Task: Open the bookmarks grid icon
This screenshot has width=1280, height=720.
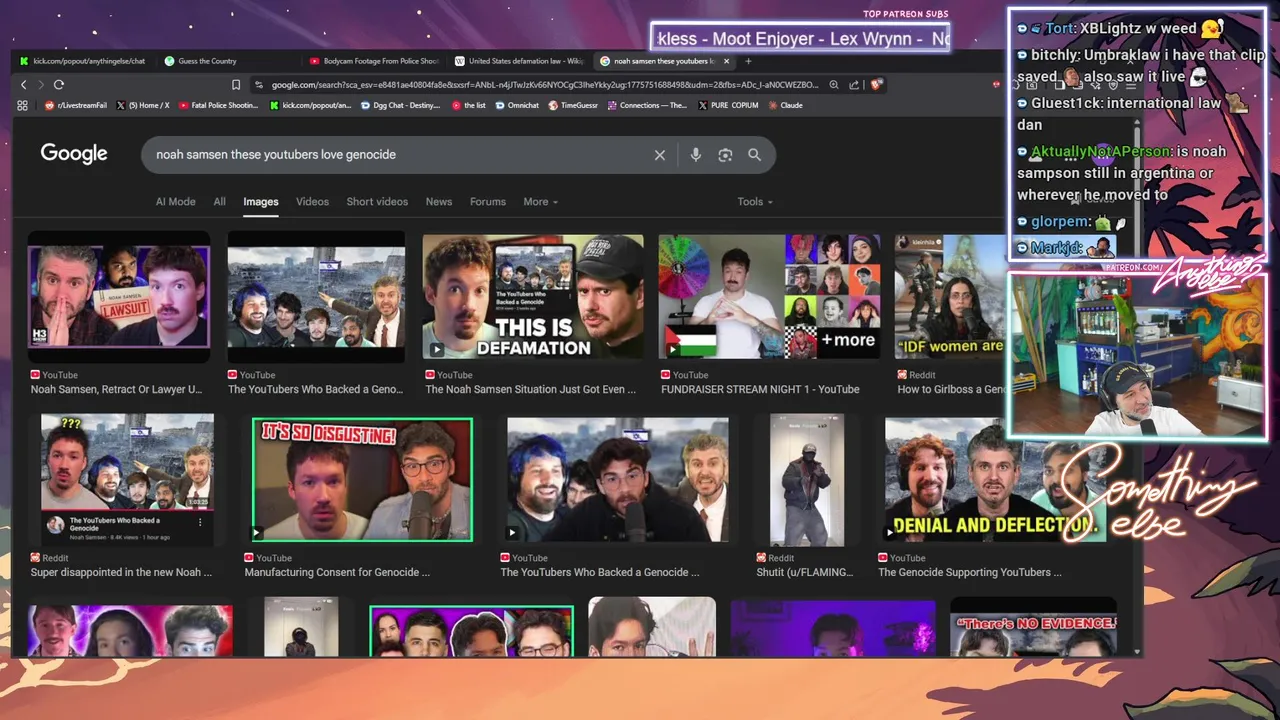Action: click(23, 105)
